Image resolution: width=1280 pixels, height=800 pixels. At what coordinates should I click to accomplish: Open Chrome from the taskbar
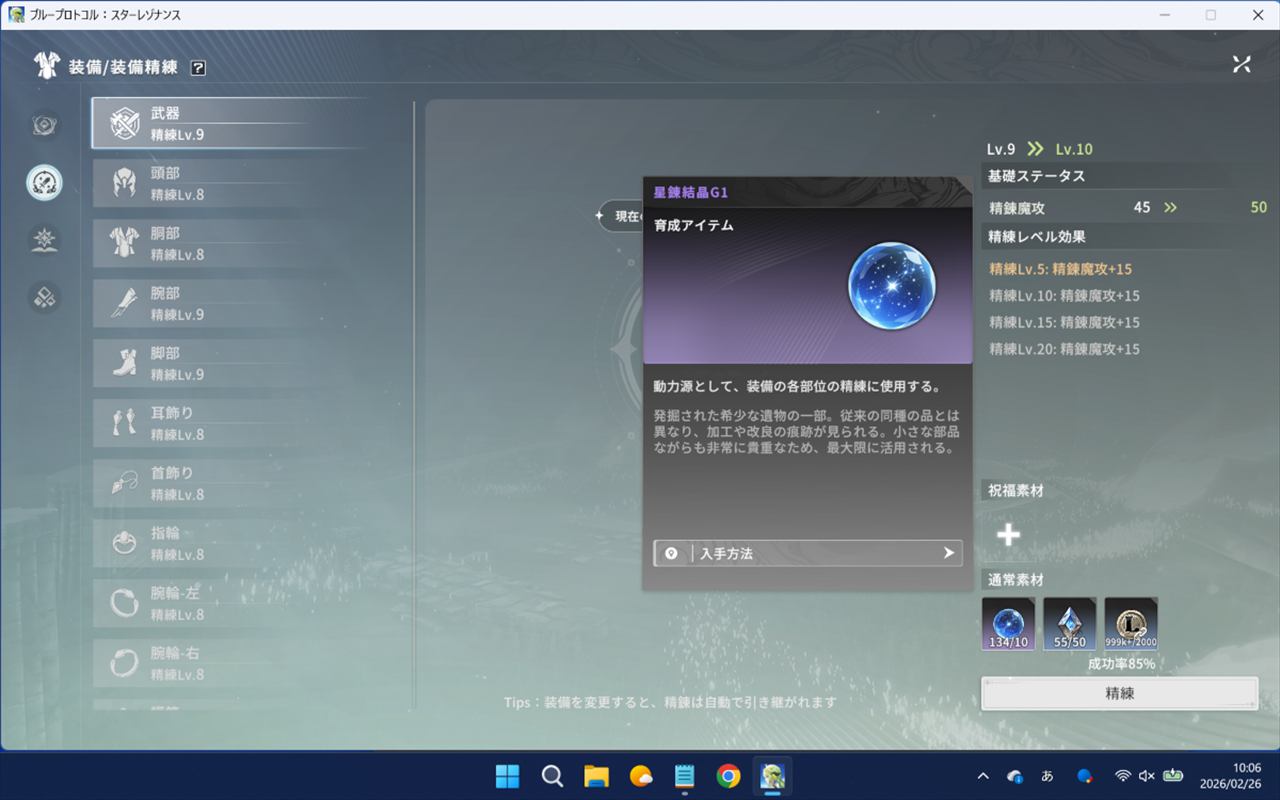click(728, 776)
